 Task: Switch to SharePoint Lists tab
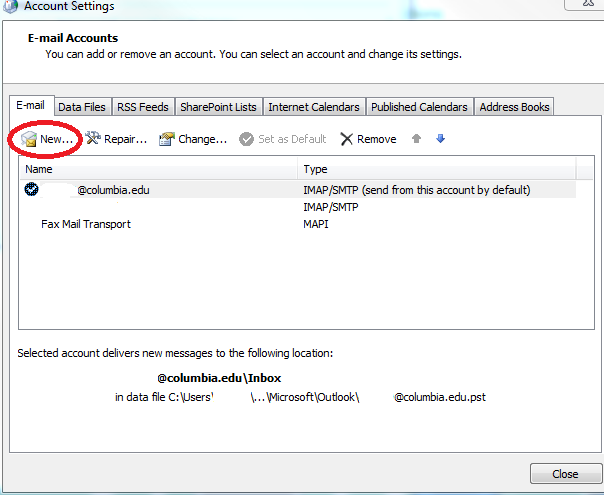tap(218, 107)
